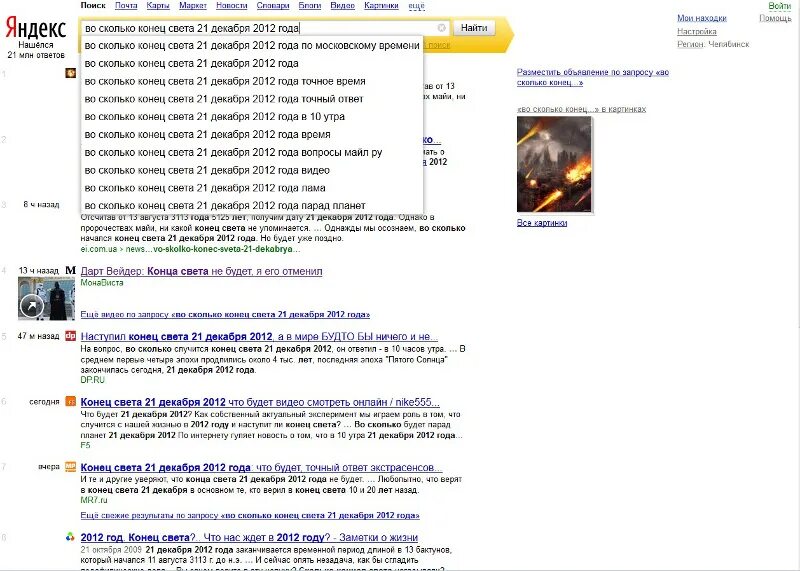Open Новости in top navigation
800x571 pixels.
[x=232, y=6]
